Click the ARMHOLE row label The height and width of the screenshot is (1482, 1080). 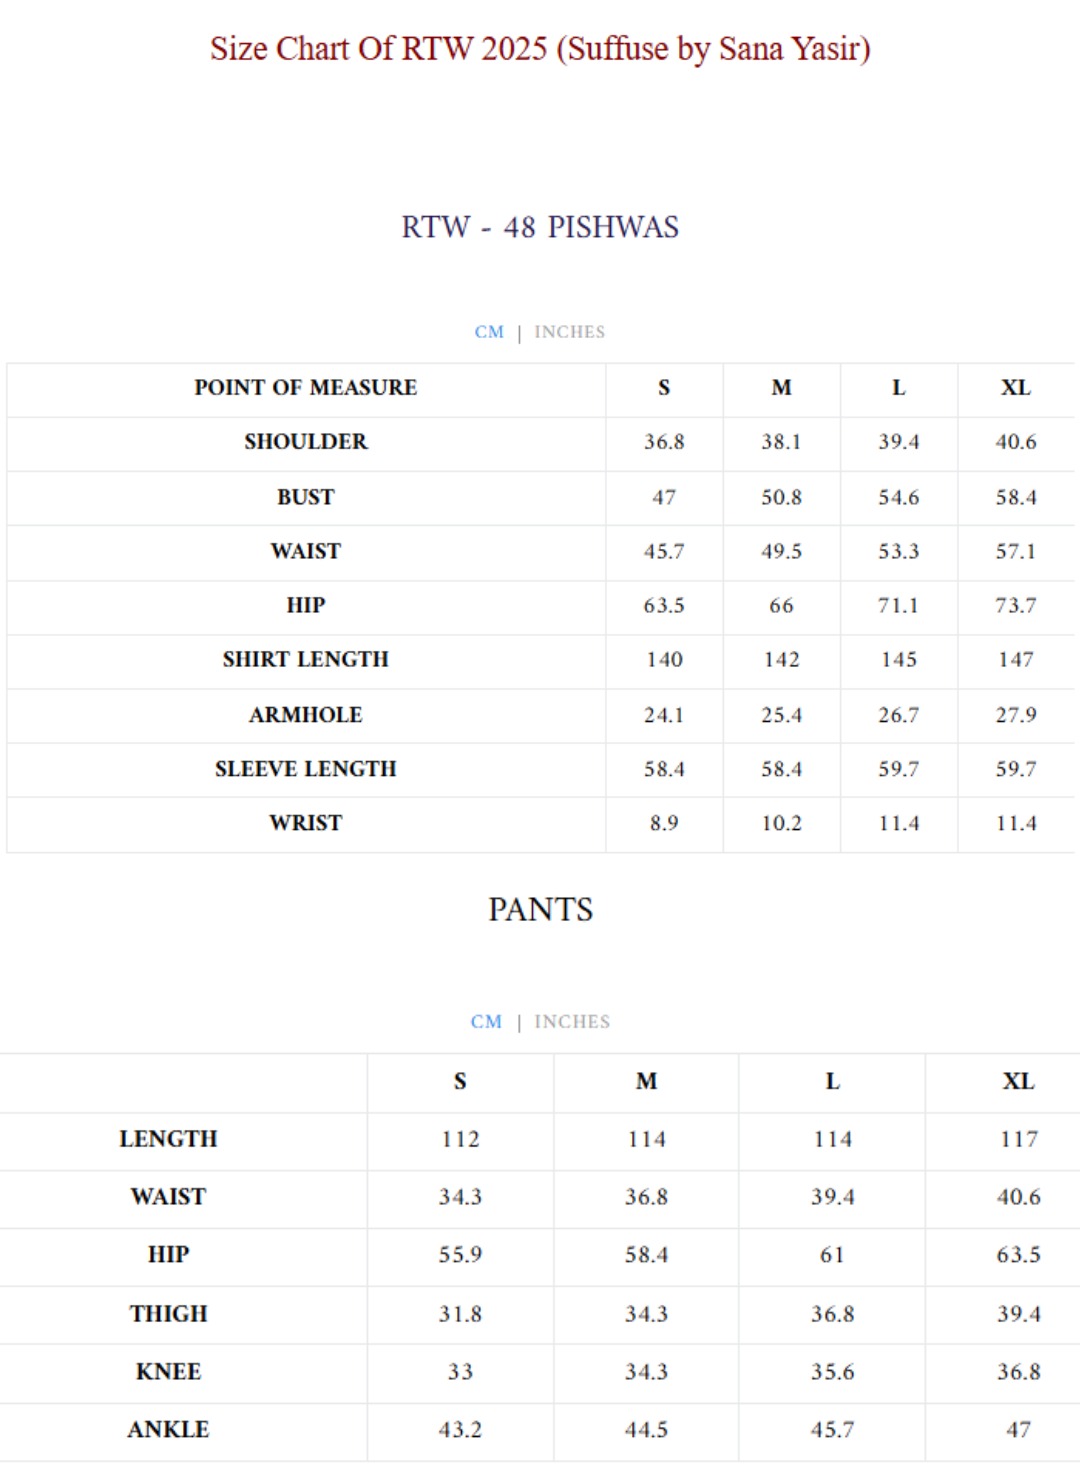pyautogui.click(x=305, y=715)
